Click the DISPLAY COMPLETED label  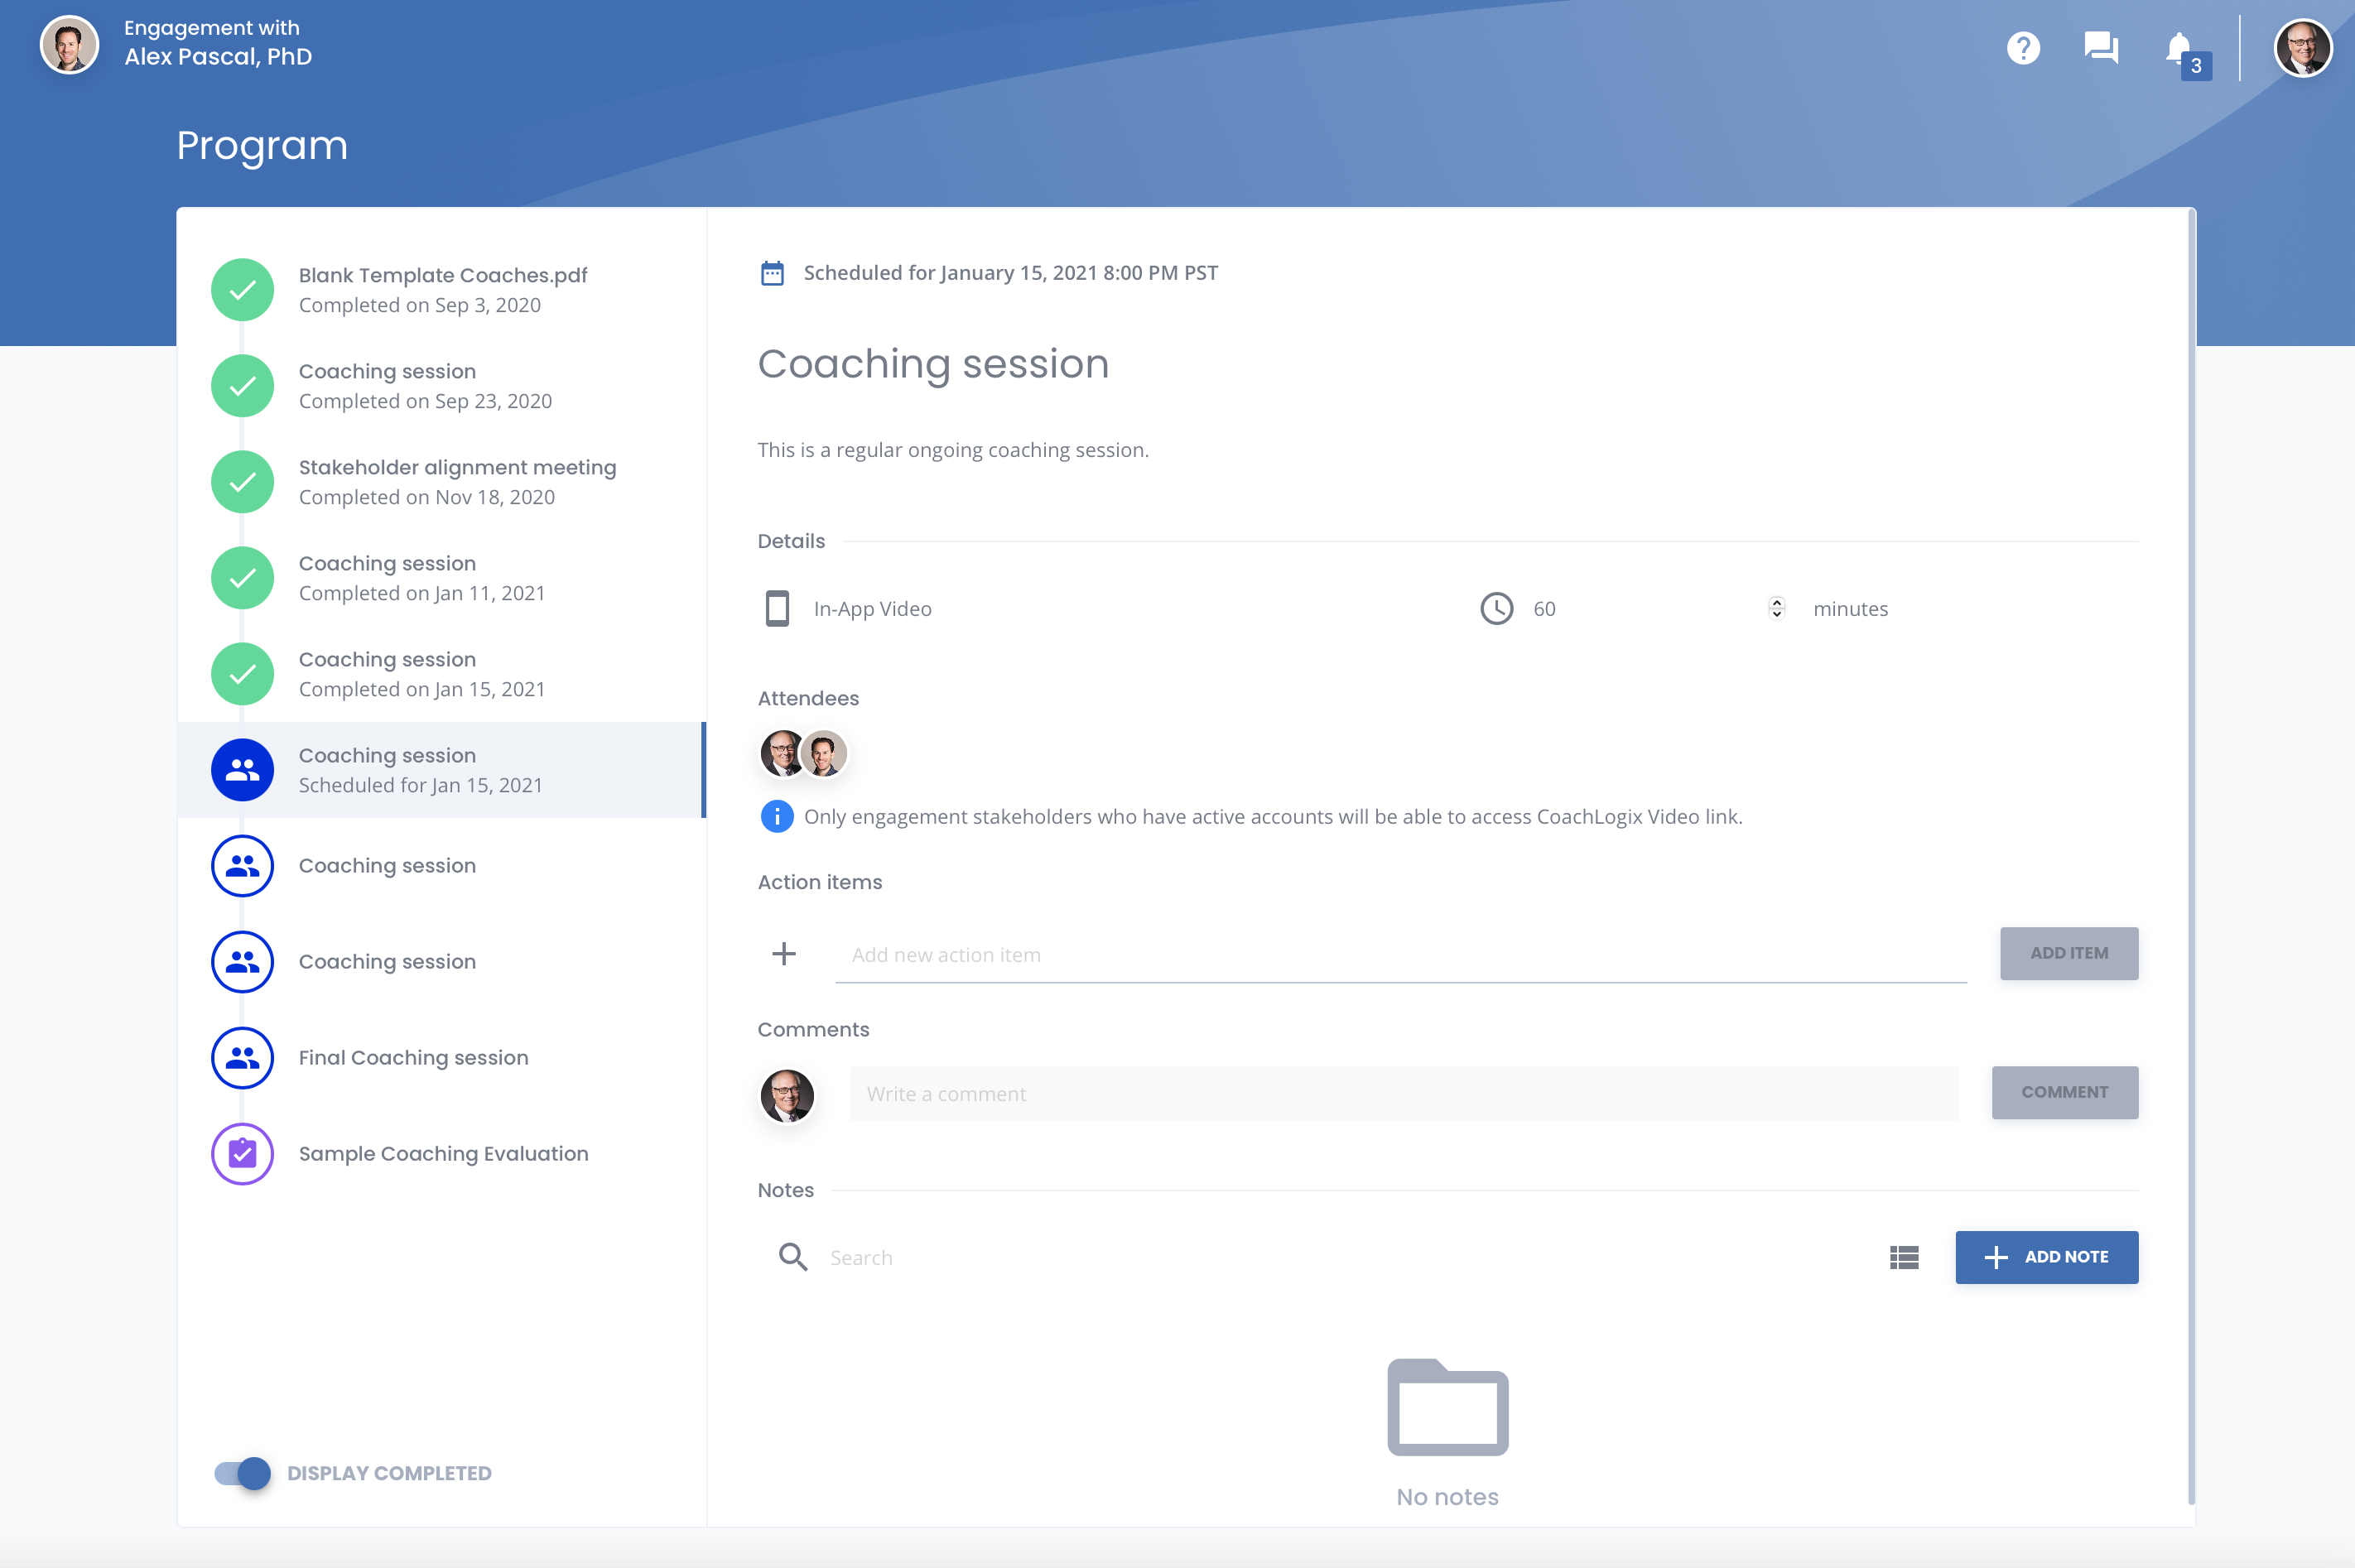point(389,1473)
